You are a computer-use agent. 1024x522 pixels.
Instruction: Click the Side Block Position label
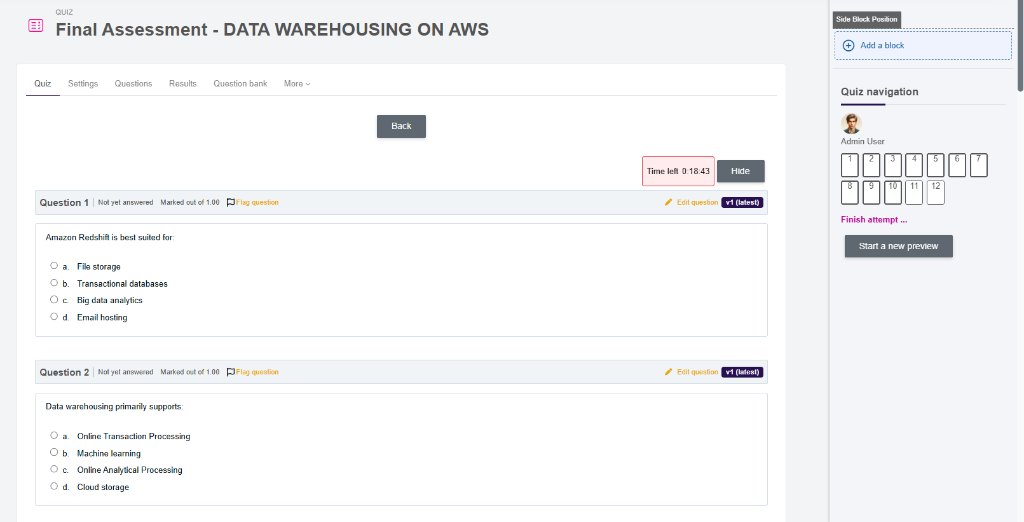point(867,20)
